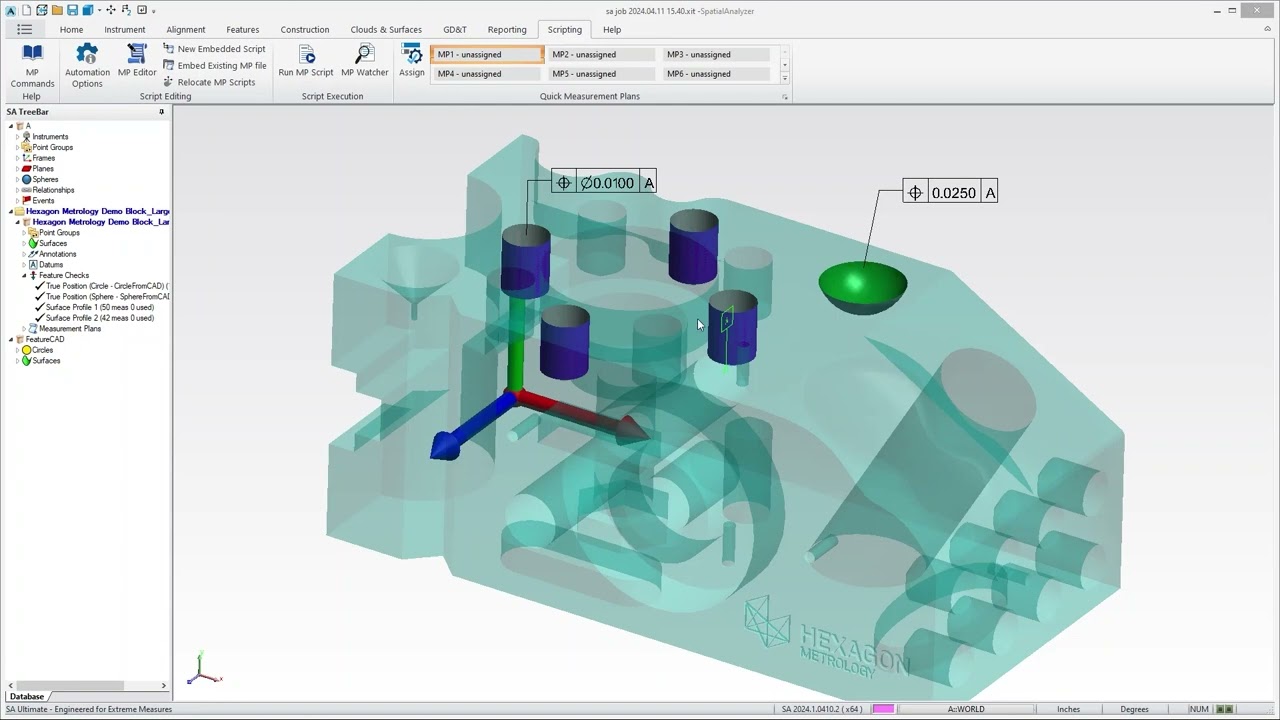Open the Help tab

click(612, 30)
